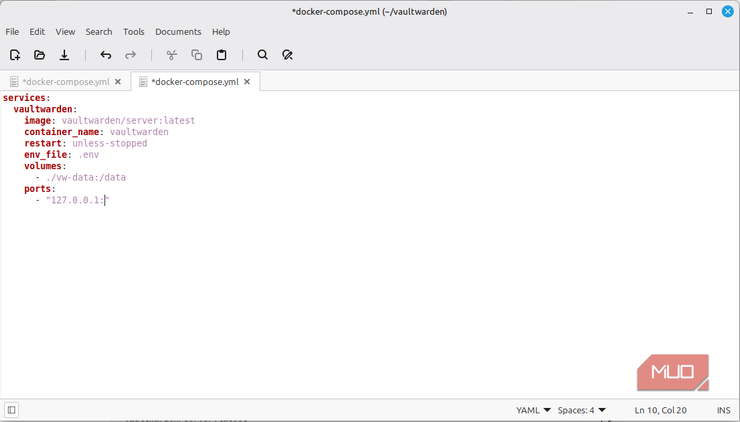Open the Tools menu

tap(134, 32)
